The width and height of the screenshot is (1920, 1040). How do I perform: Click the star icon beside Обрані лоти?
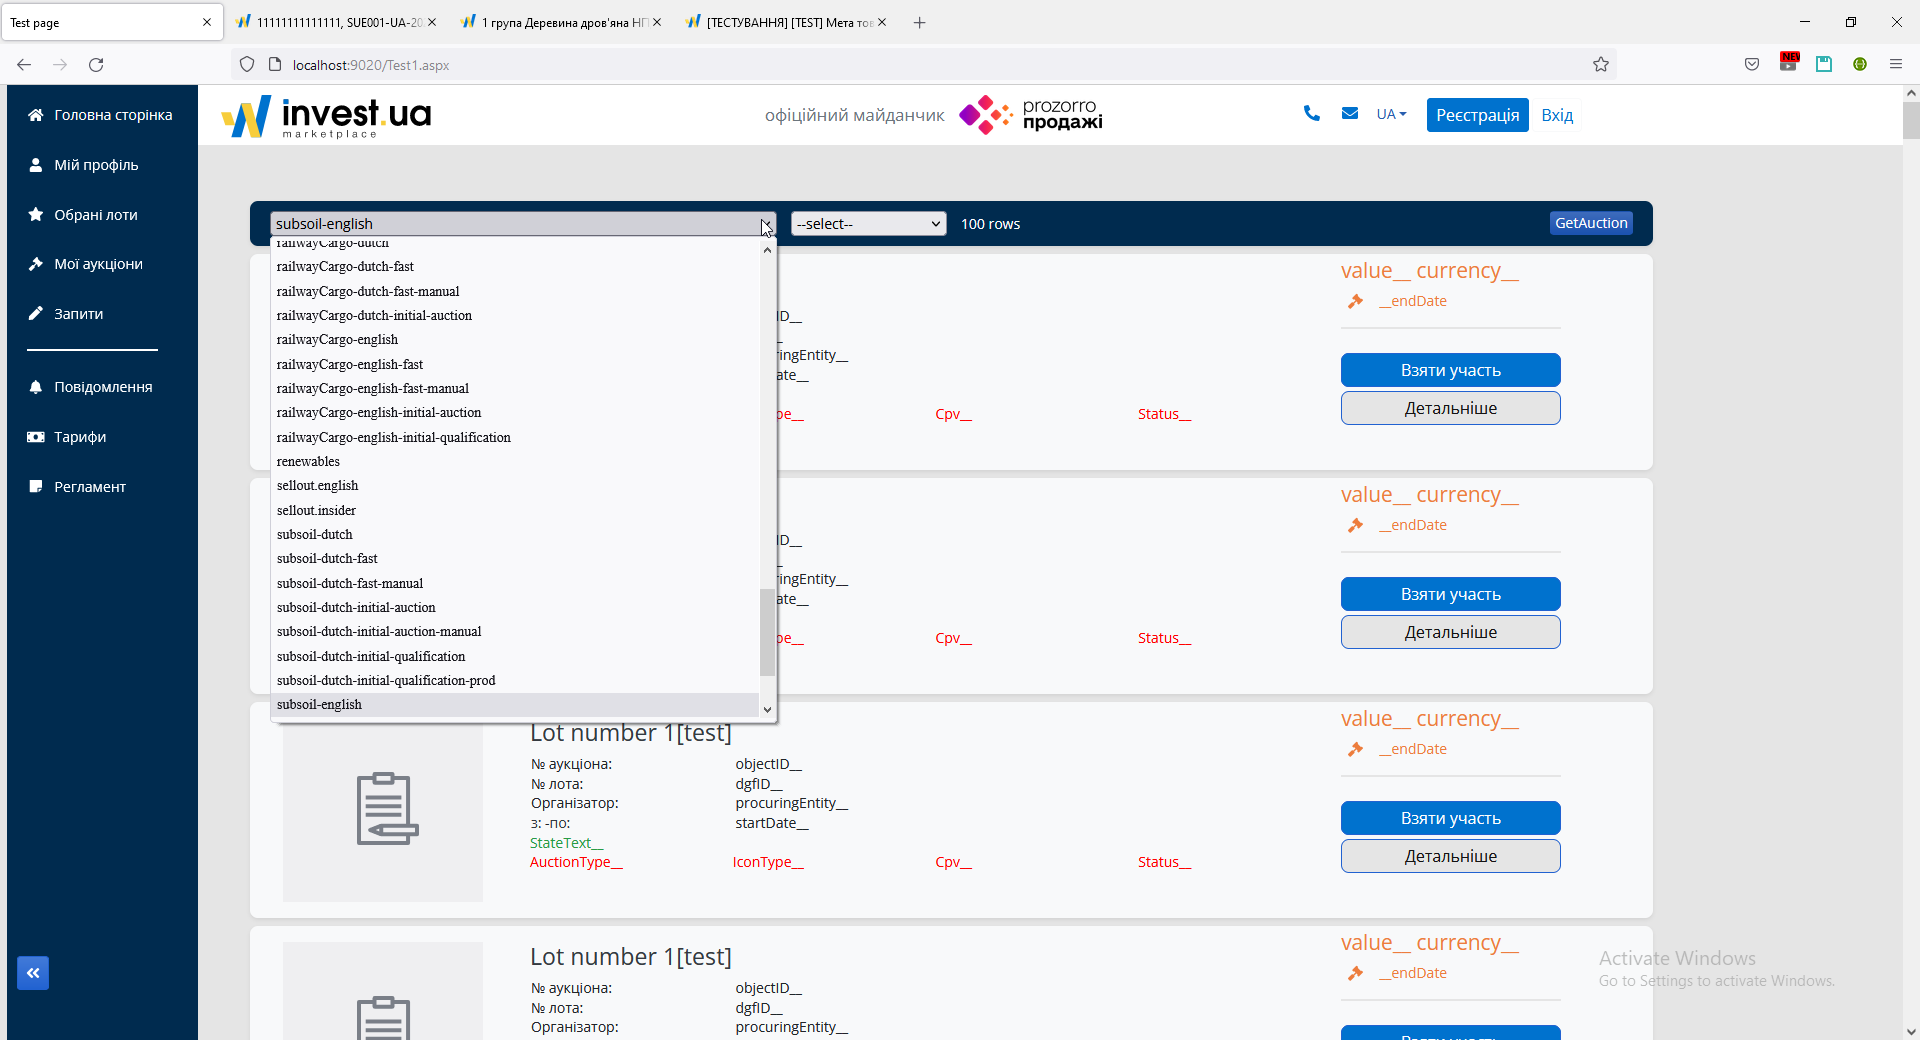pyautogui.click(x=36, y=214)
